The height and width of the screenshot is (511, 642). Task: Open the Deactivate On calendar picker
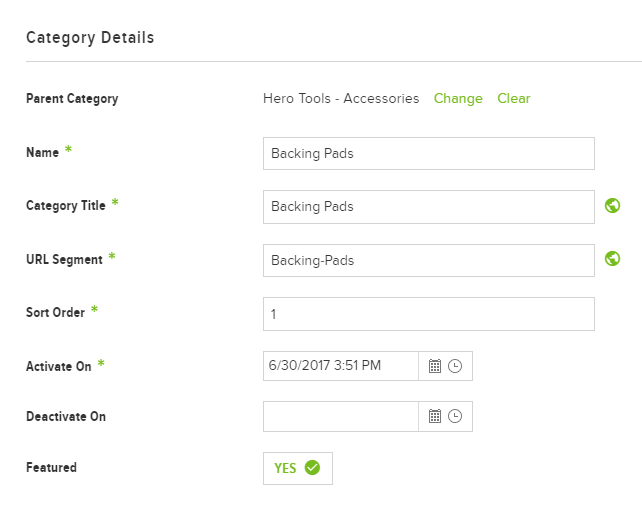point(434,416)
